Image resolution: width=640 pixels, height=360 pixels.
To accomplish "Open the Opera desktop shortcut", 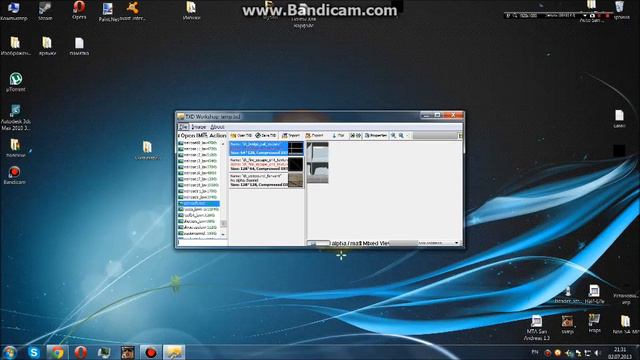I will (79, 10).
